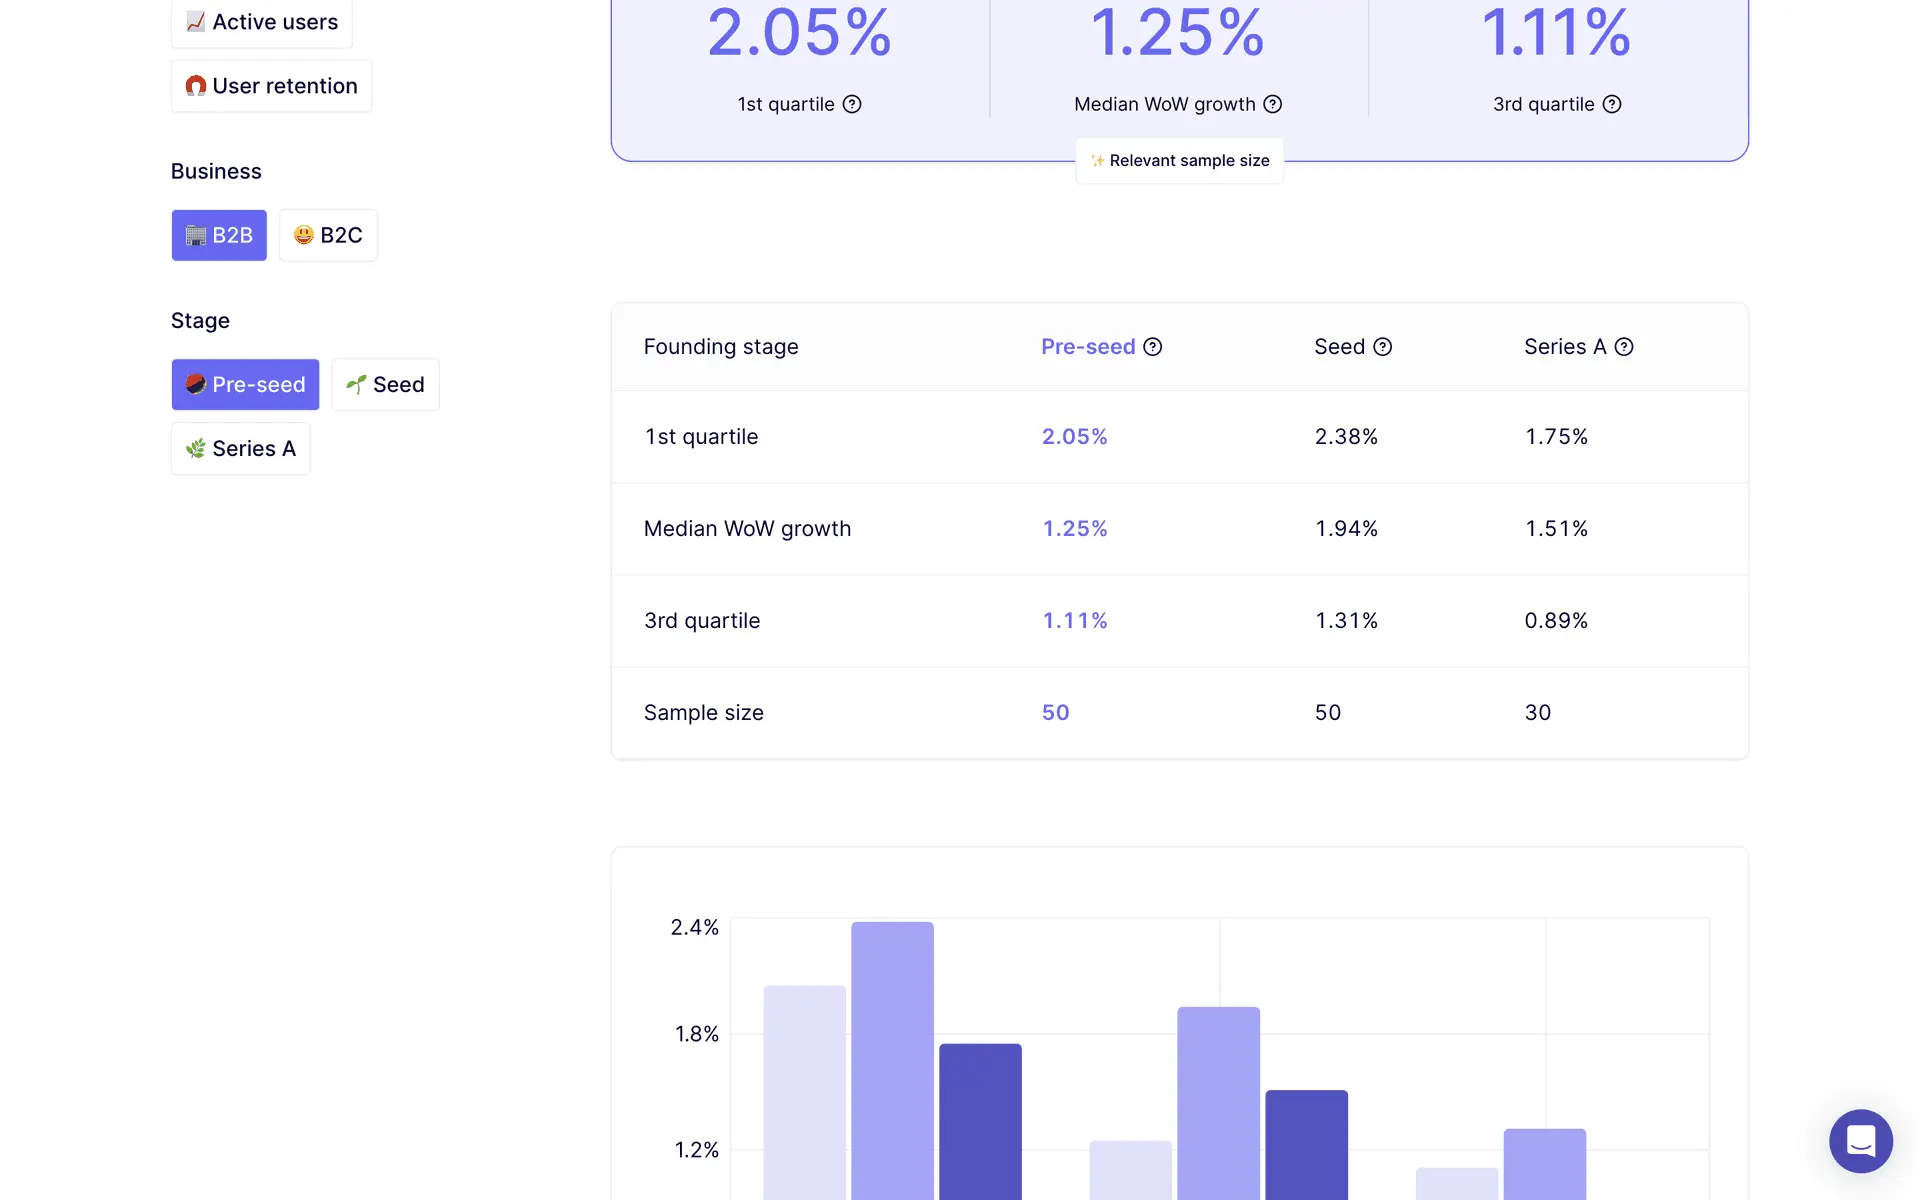Click the Pre-seed column header
1920x1200 pixels.
[x=1088, y=347]
